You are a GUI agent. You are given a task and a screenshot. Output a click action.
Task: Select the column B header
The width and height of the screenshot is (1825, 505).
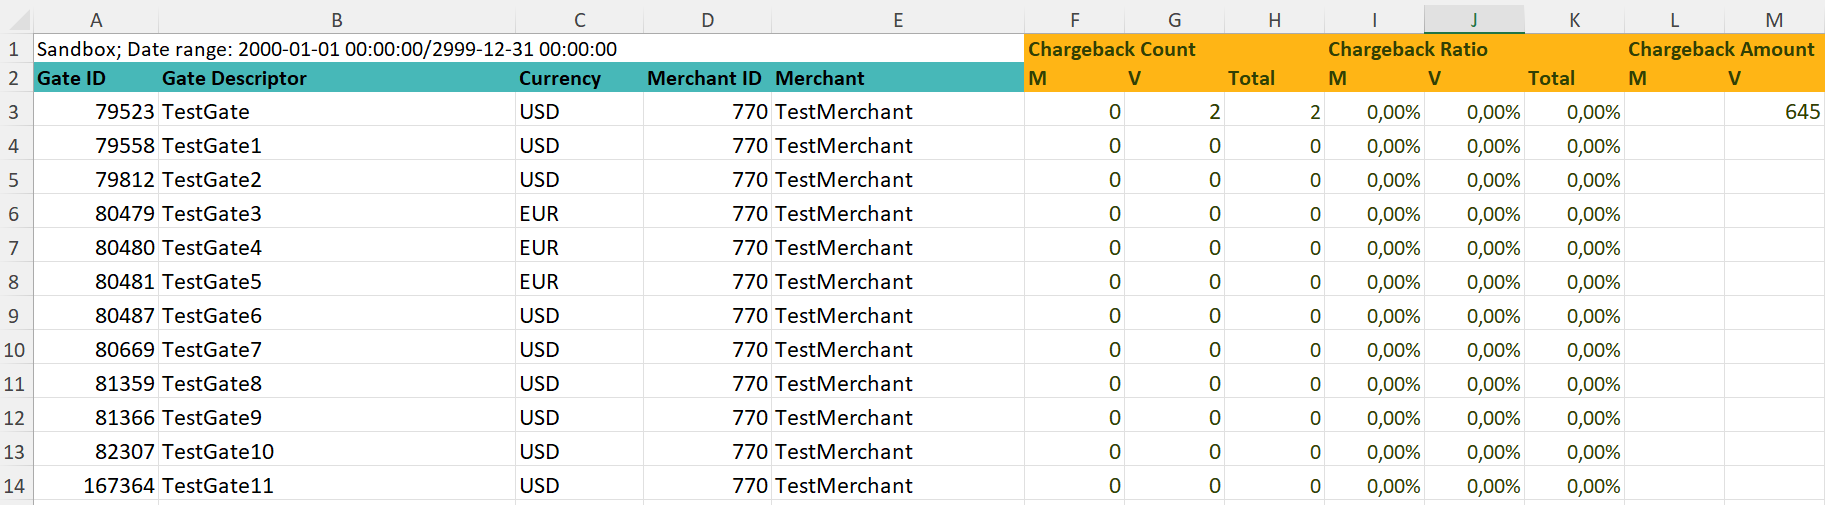point(337,19)
